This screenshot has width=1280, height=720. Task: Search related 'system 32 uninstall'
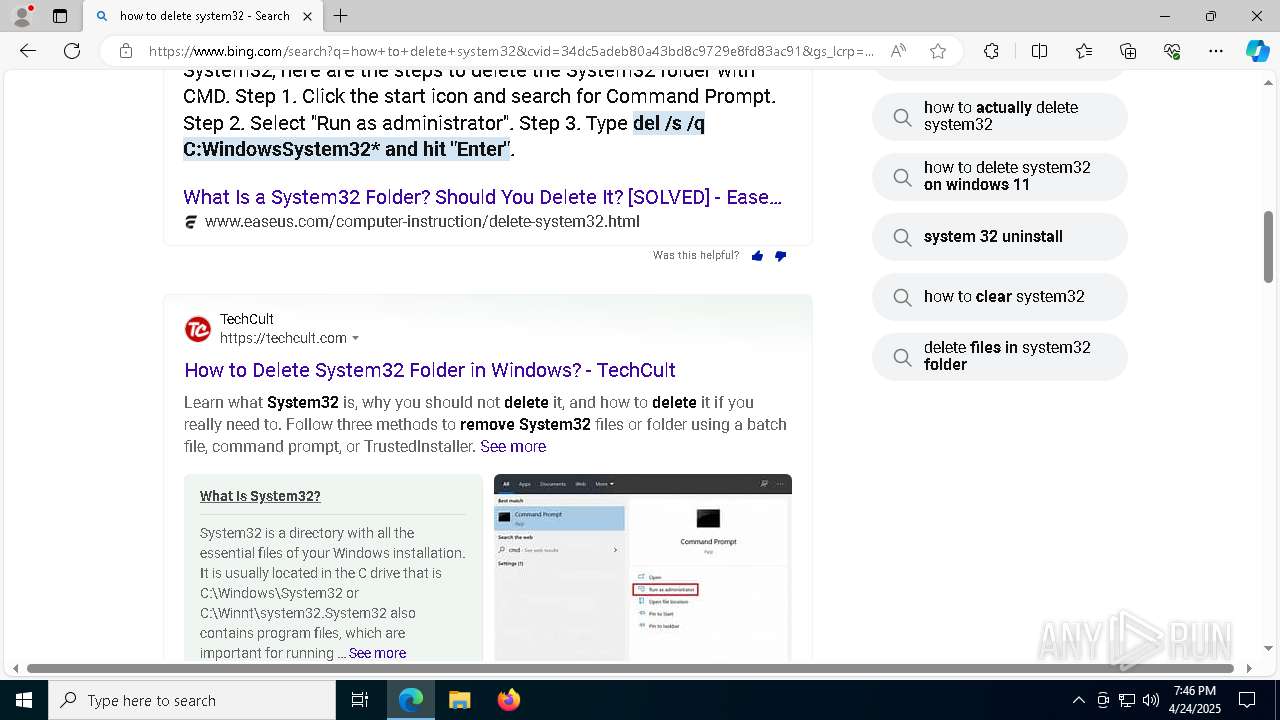point(1000,237)
